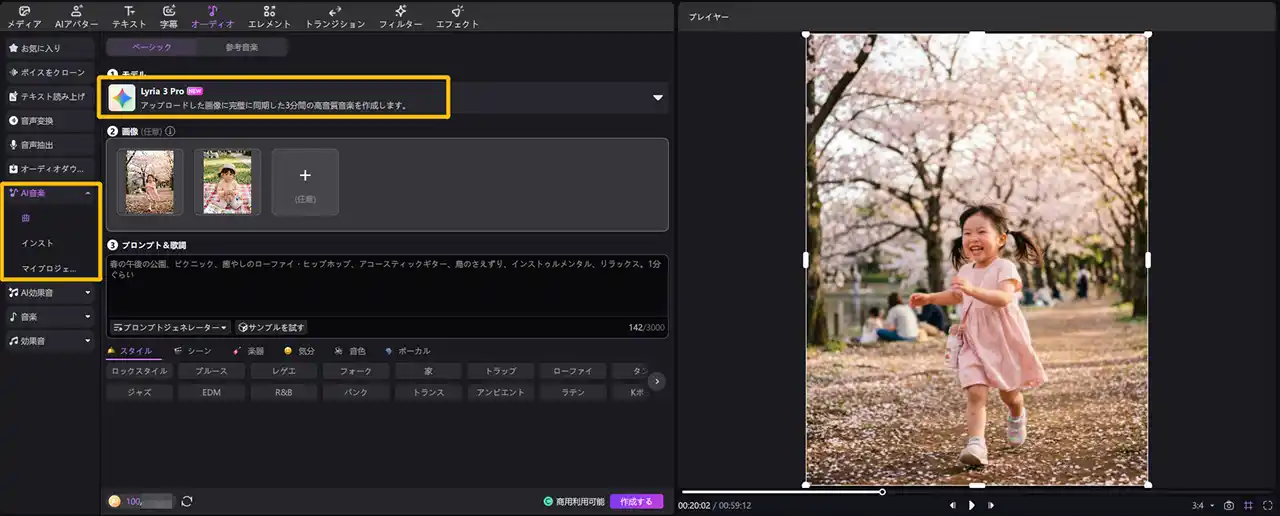Switch to the 楽器 tag category tab

click(249, 351)
